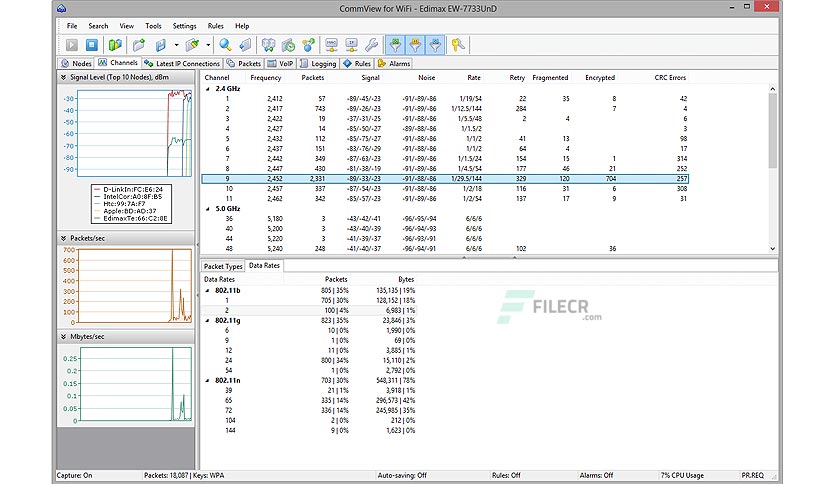This screenshot has height=484, width=836.
Task: Open the Search menu
Action: [98, 26]
